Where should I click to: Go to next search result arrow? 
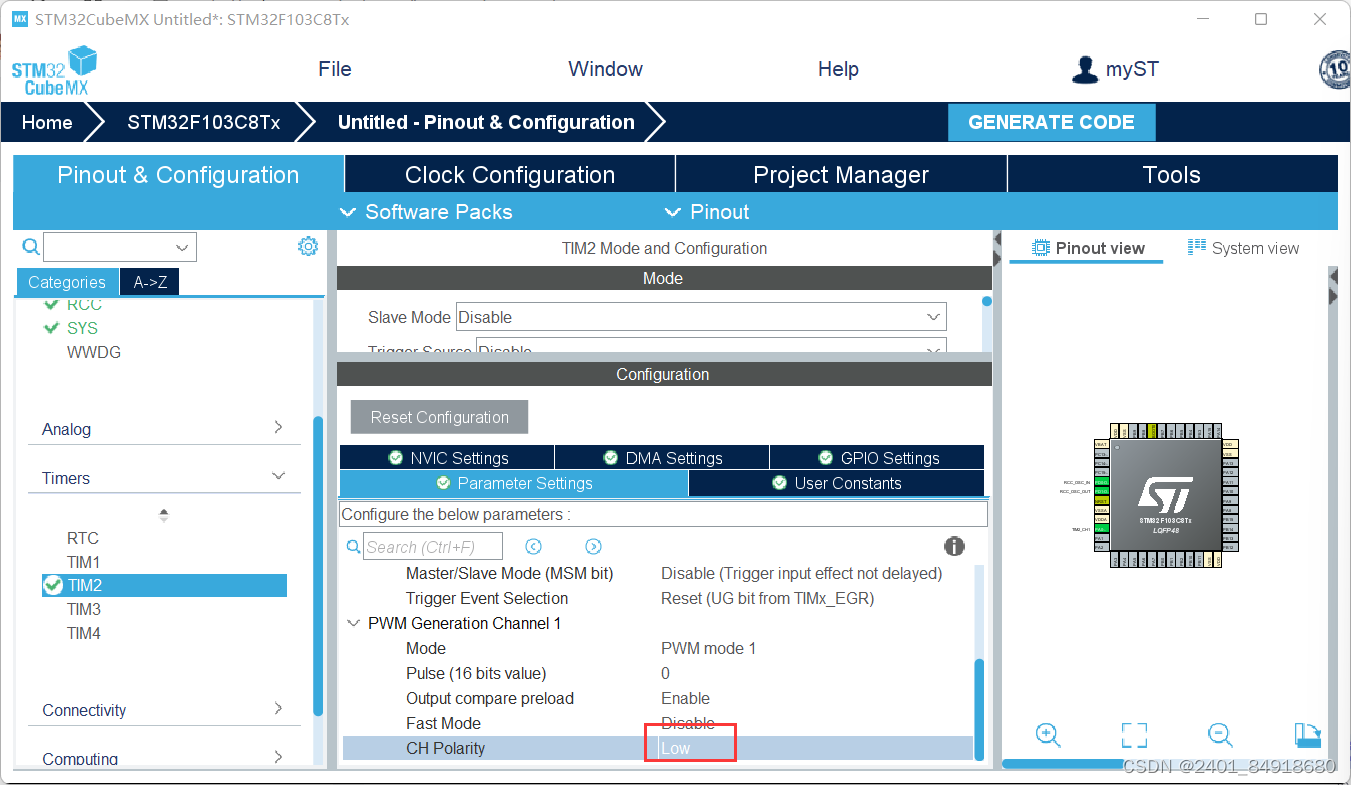tap(594, 546)
